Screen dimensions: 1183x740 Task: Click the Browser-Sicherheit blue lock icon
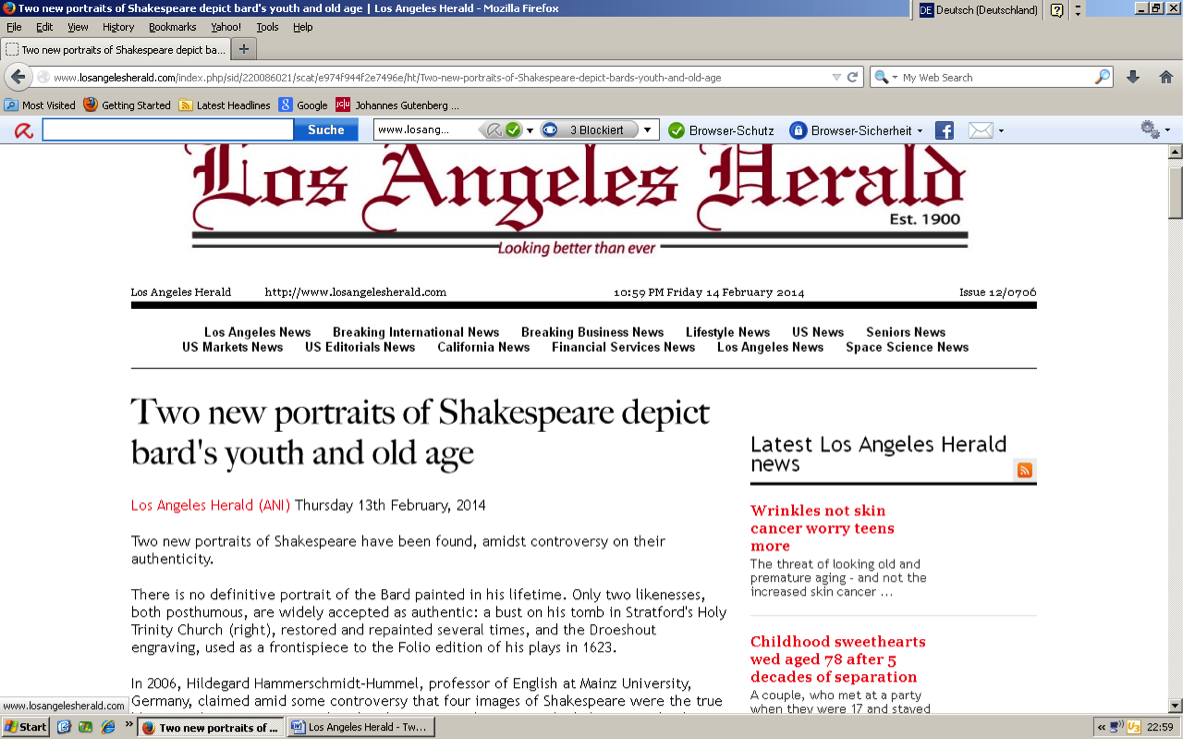coord(797,130)
